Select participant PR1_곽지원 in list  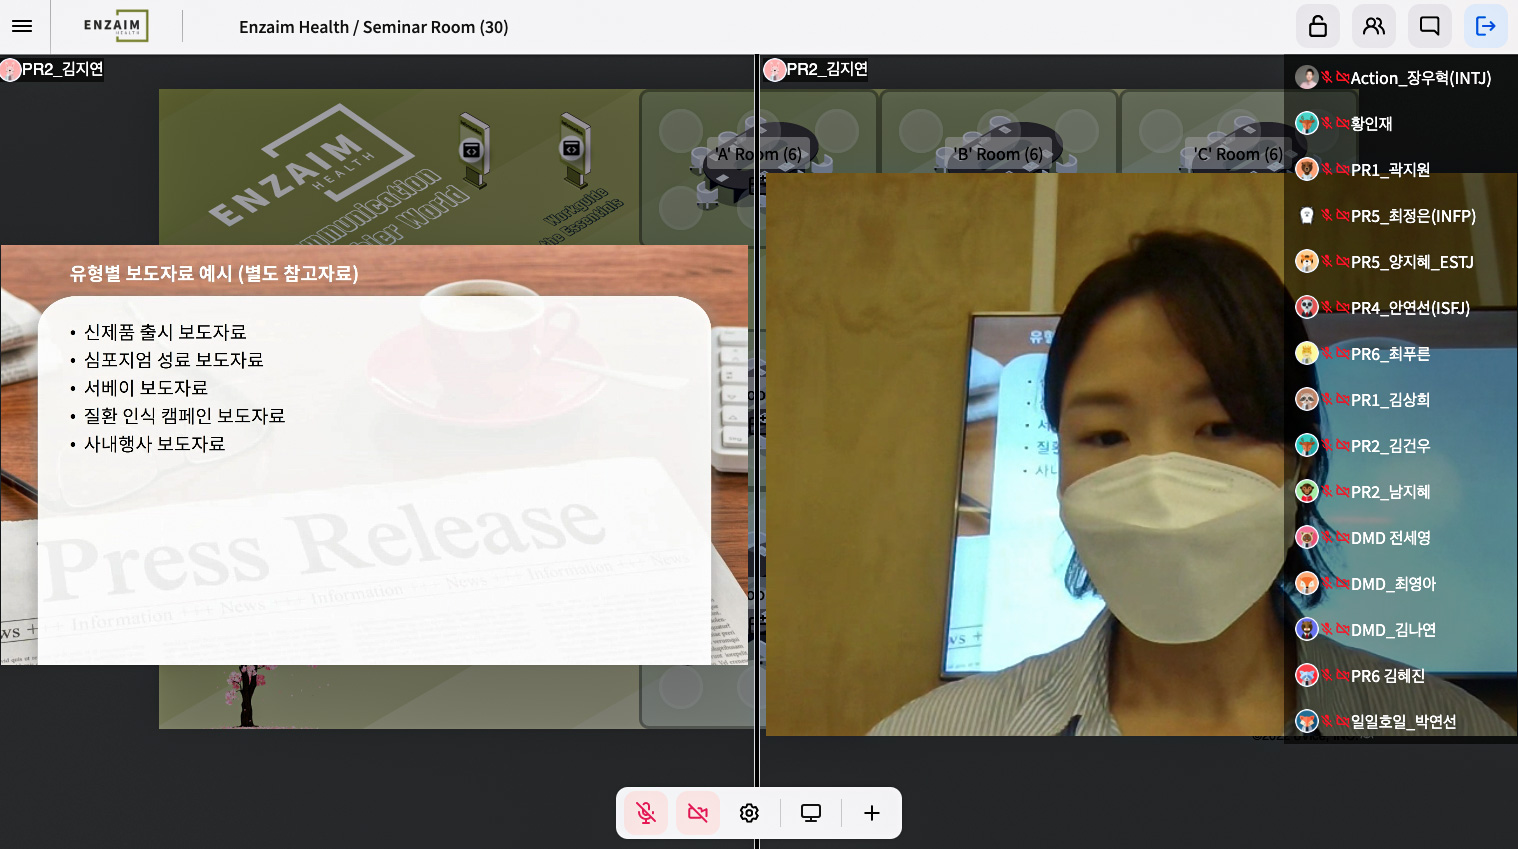coord(1390,170)
